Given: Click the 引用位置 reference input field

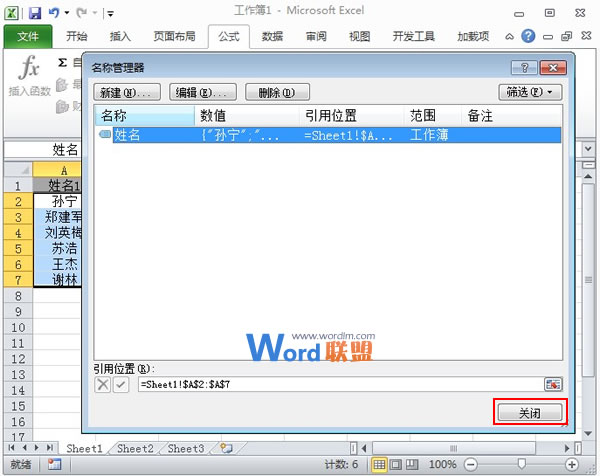Looking at the screenshot, I should tap(338, 384).
